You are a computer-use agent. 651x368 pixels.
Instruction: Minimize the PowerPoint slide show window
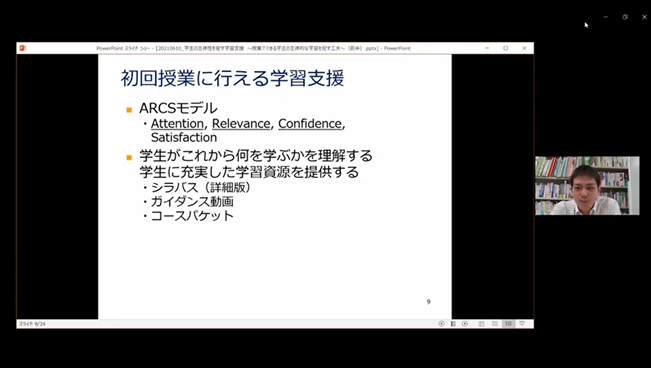[487, 48]
